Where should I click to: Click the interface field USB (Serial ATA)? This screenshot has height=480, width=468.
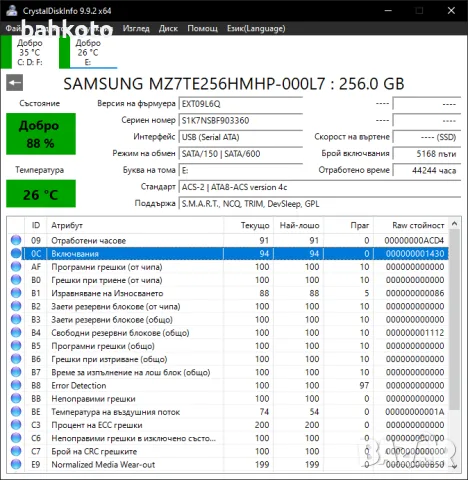point(241,137)
